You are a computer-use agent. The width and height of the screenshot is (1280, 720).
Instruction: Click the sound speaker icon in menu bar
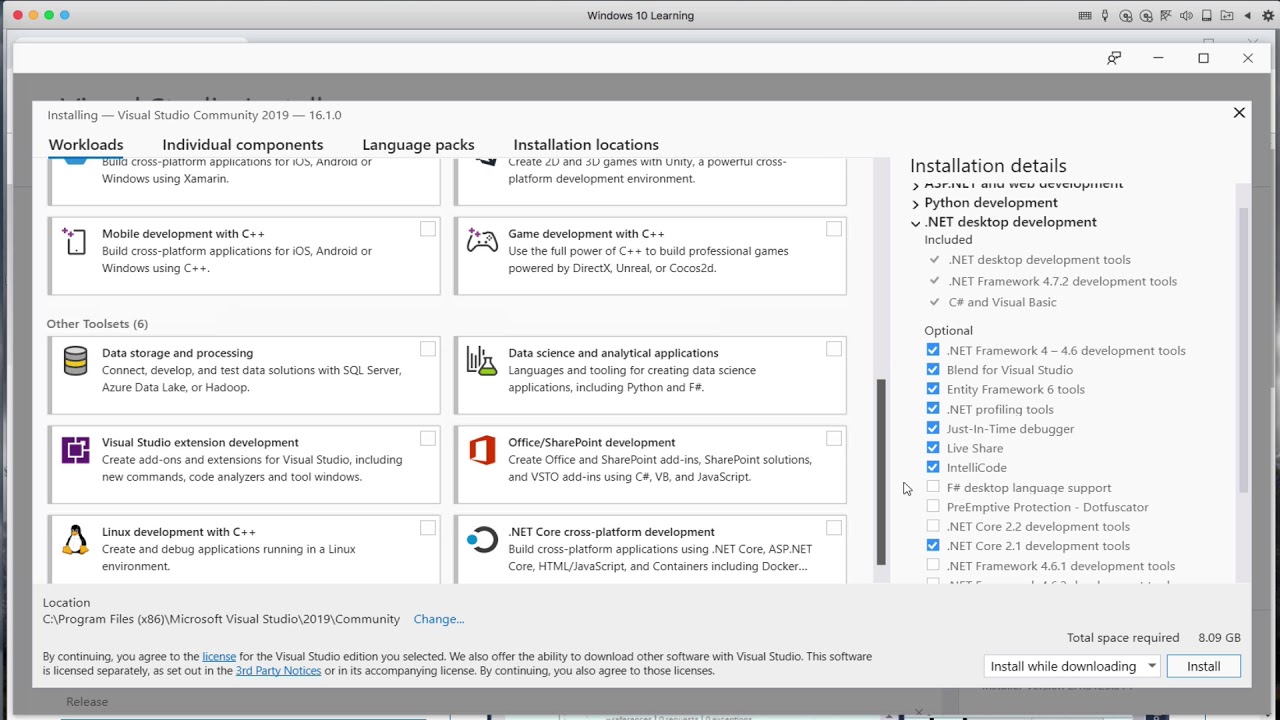(x=1186, y=15)
